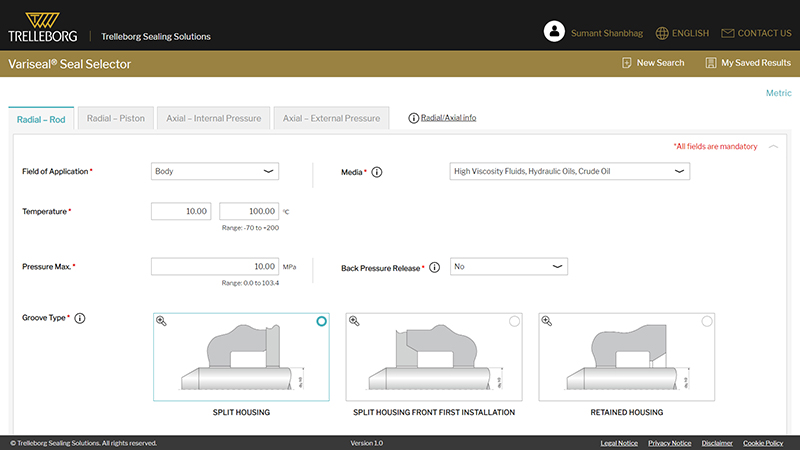The height and width of the screenshot is (450, 800).
Task: Select the Split Housing radio button
Action: pyautogui.click(x=321, y=321)
